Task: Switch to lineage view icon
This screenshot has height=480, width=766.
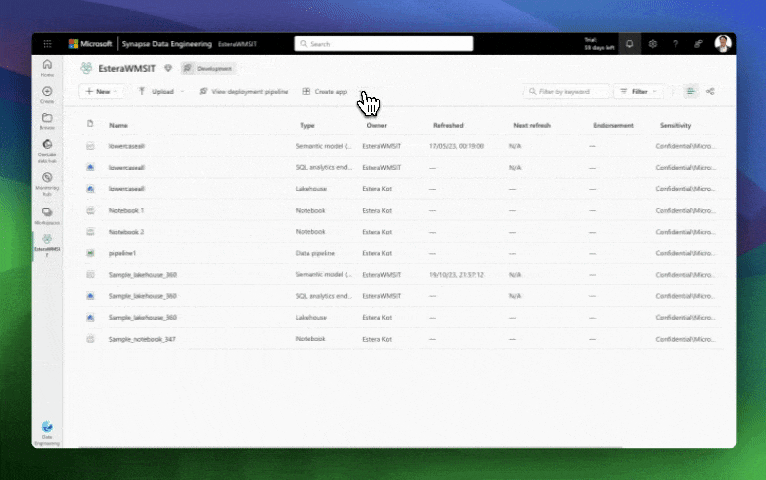Action: point(710,91)
